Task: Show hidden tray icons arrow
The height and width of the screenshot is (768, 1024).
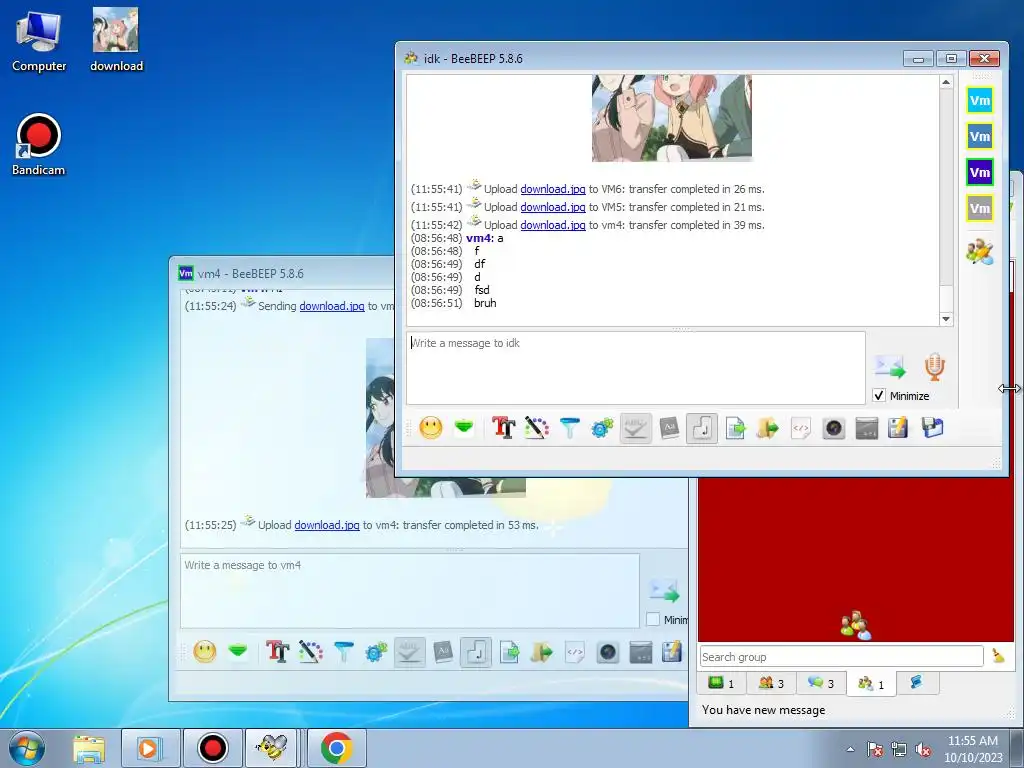Action: point(850,749)
